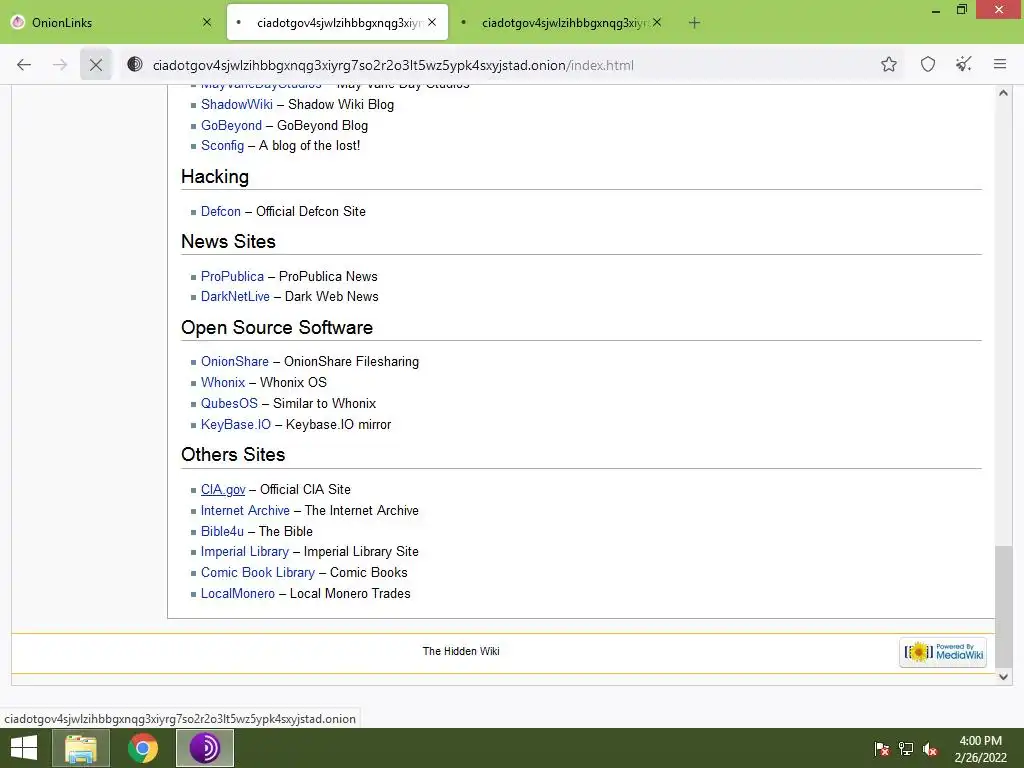Viewport: 1024px width, 768px height.
Task: Open the Internet Archive link
Action: click(245, 511)
